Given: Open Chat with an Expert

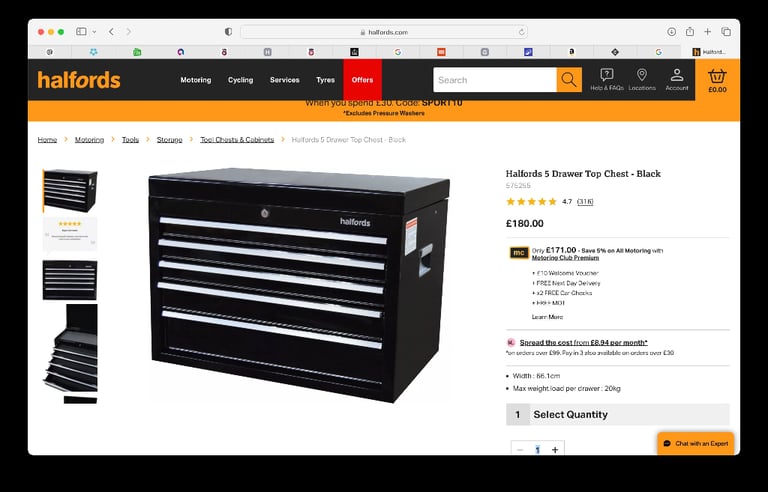Looking at the screenshot, I should [x=696, y=443].
